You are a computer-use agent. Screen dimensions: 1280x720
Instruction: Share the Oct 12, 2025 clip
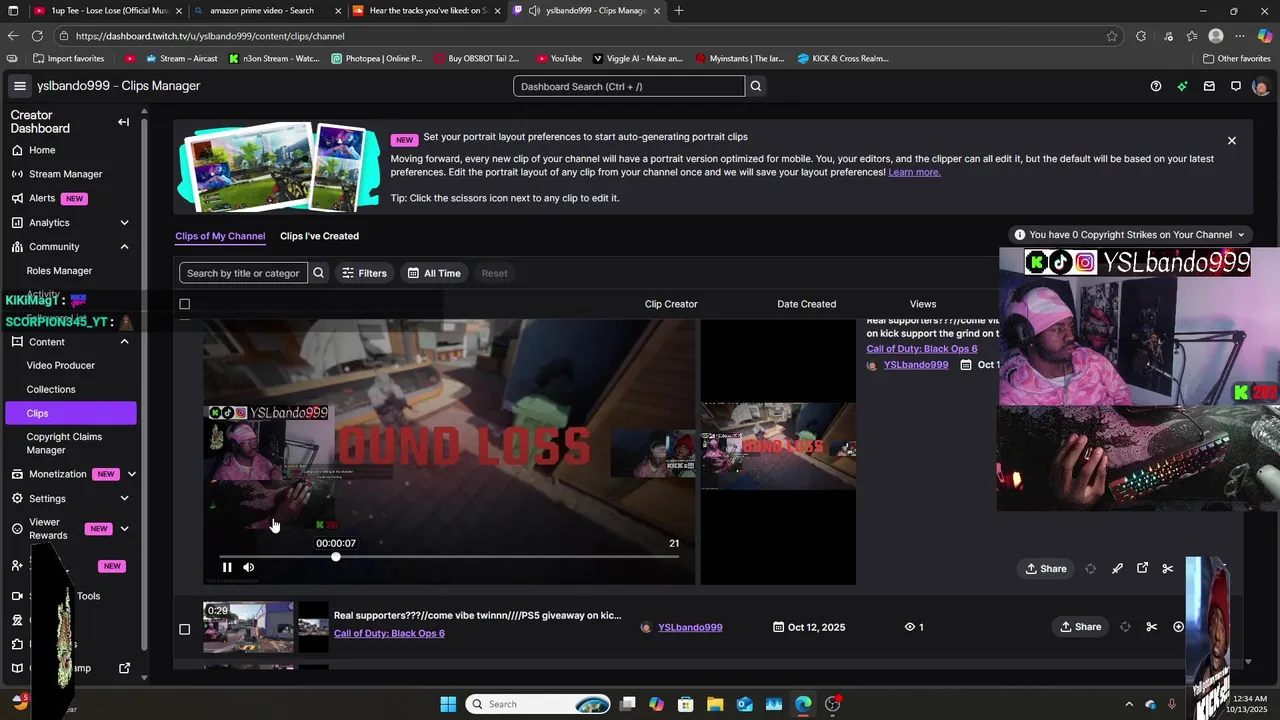[x=1080, y=627]
